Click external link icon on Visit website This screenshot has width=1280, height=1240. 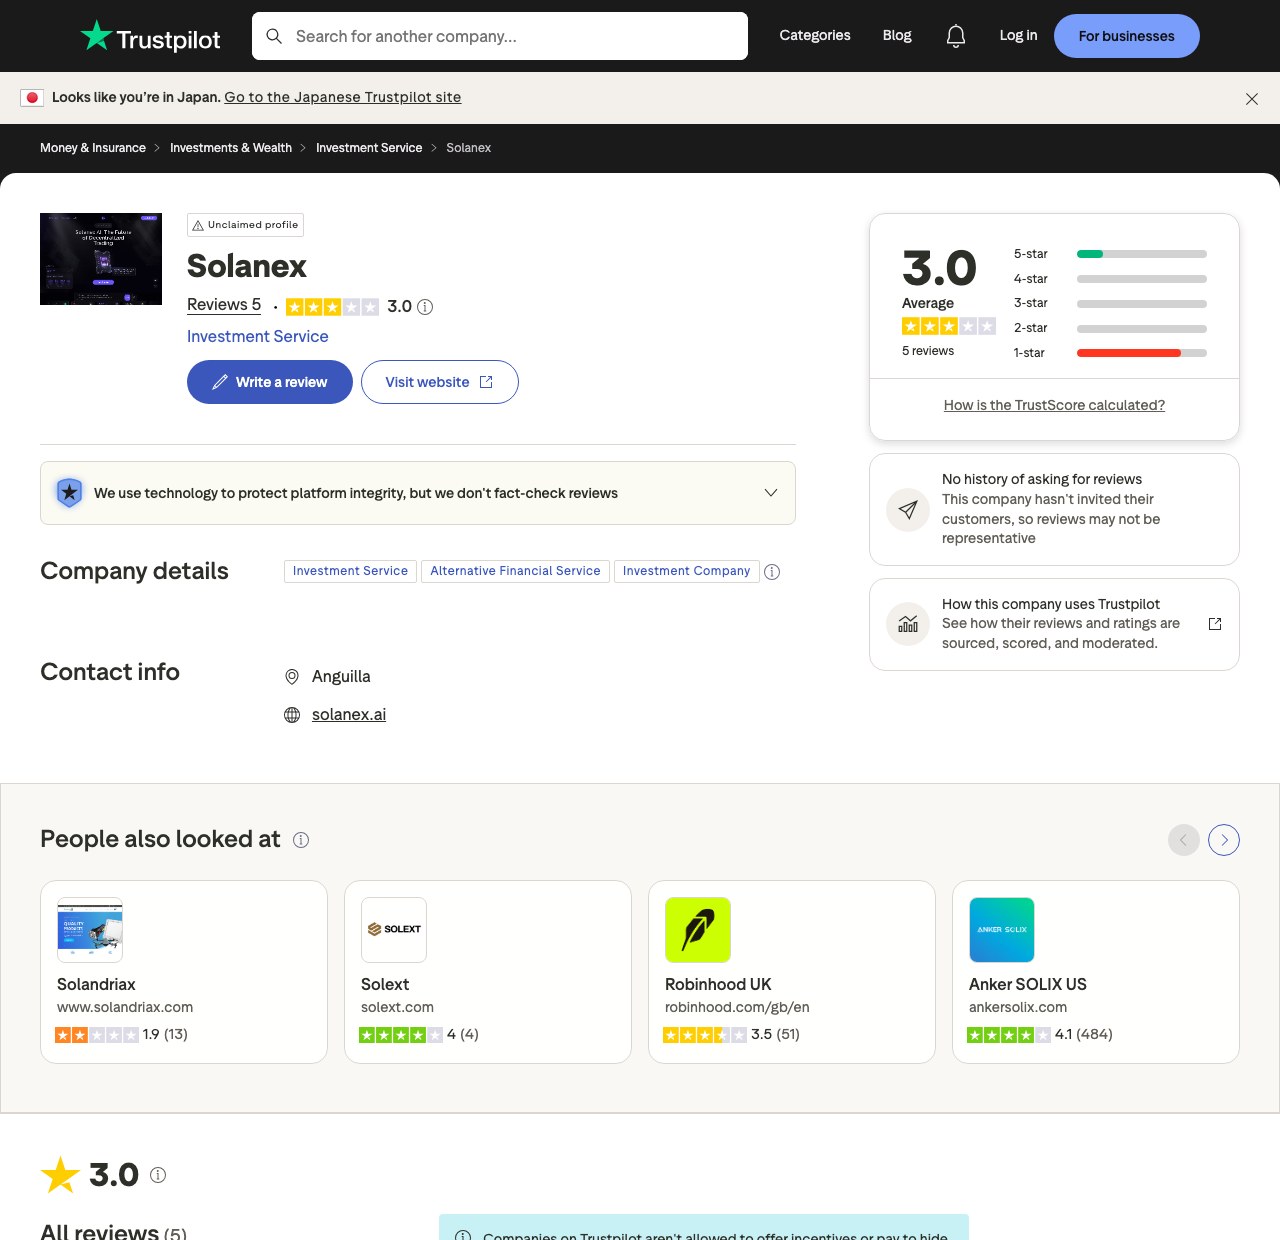tap(486, 382)
